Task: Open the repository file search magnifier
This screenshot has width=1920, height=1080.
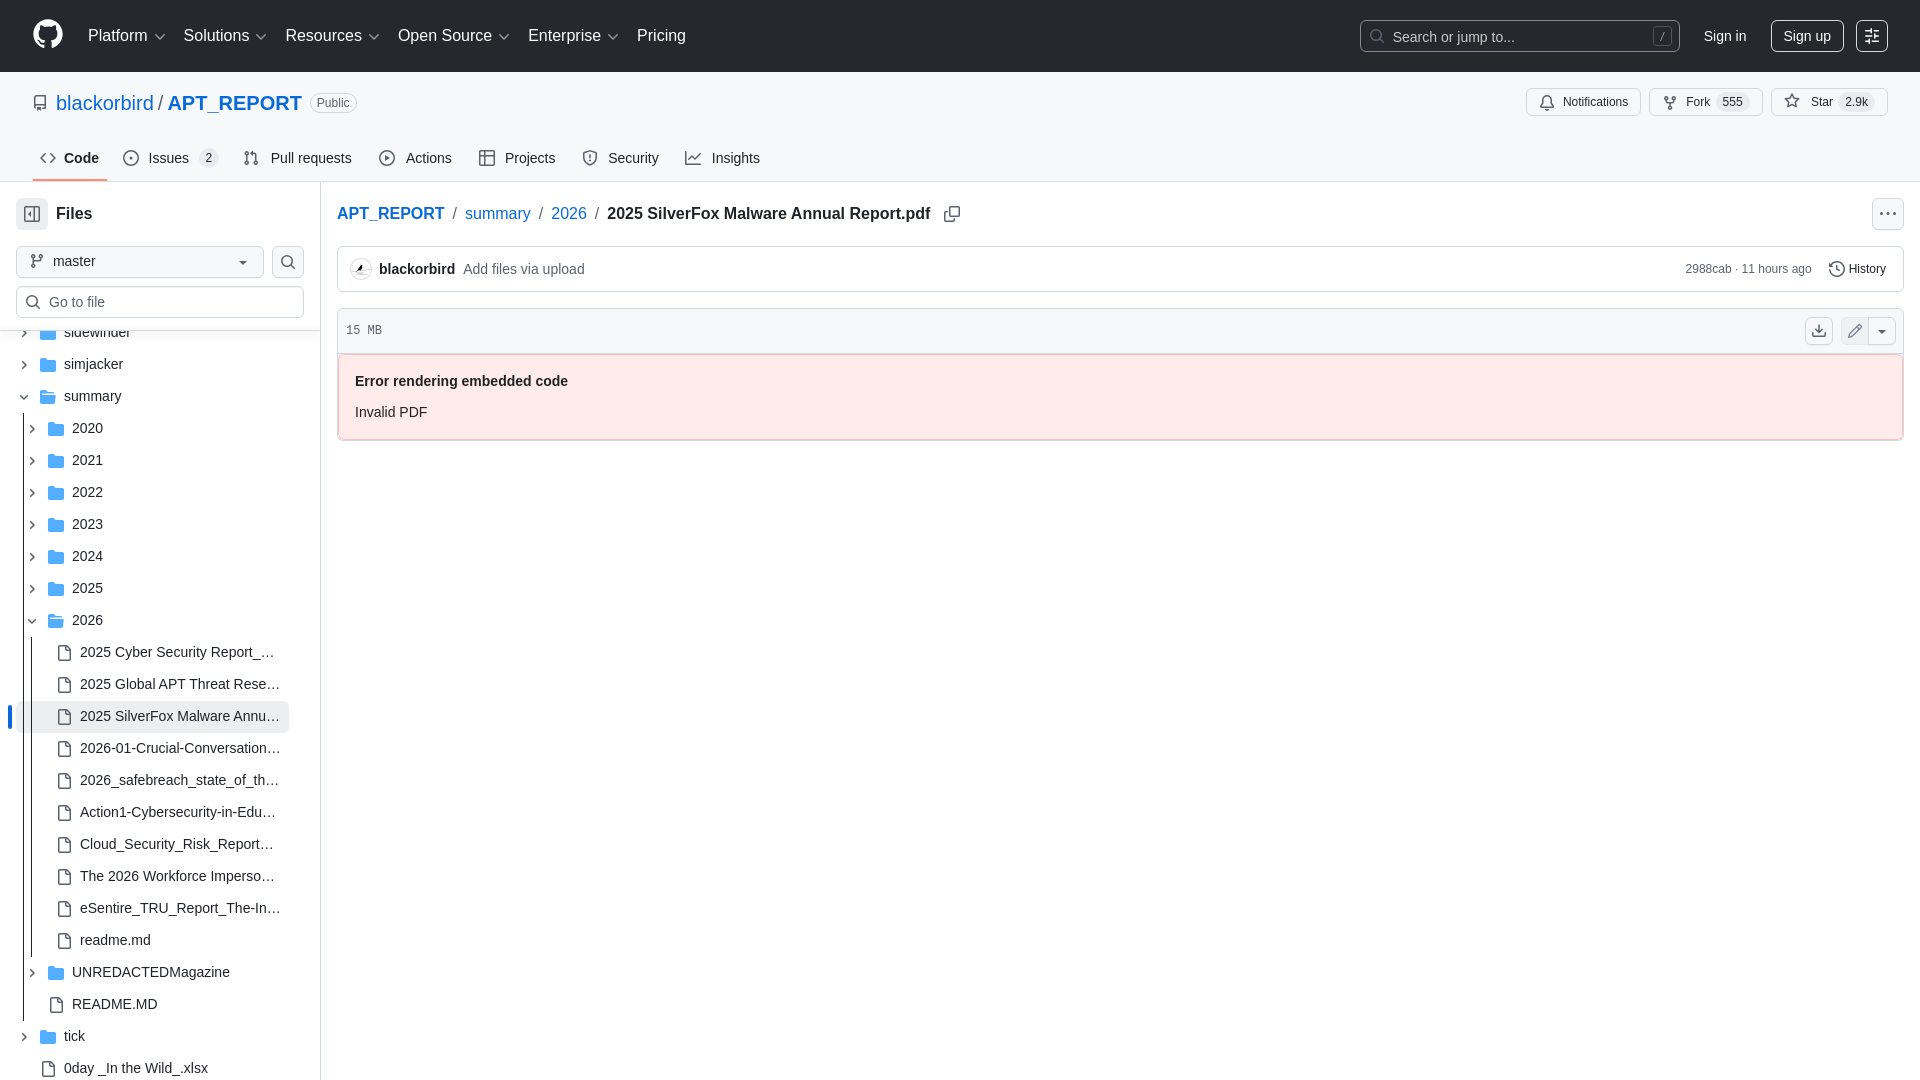Action: tap(287, 262)
